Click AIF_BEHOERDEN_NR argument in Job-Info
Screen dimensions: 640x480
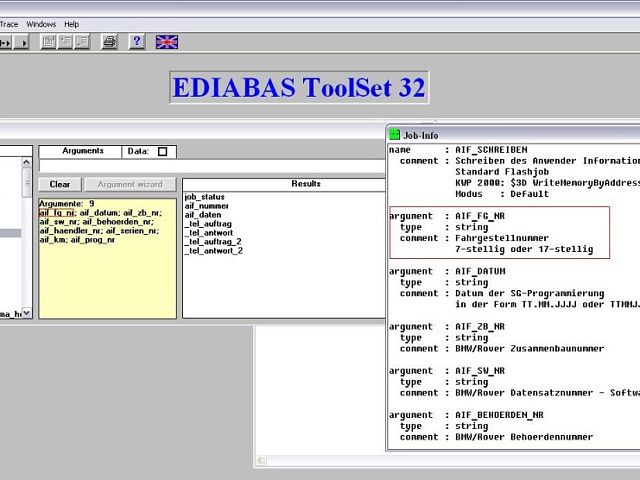click(499, 415)
